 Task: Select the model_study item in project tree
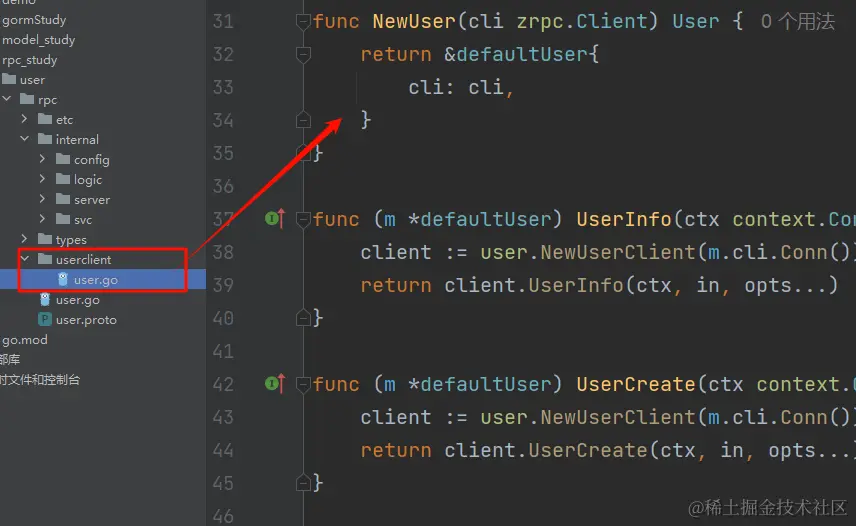click(x=39, y=40)
